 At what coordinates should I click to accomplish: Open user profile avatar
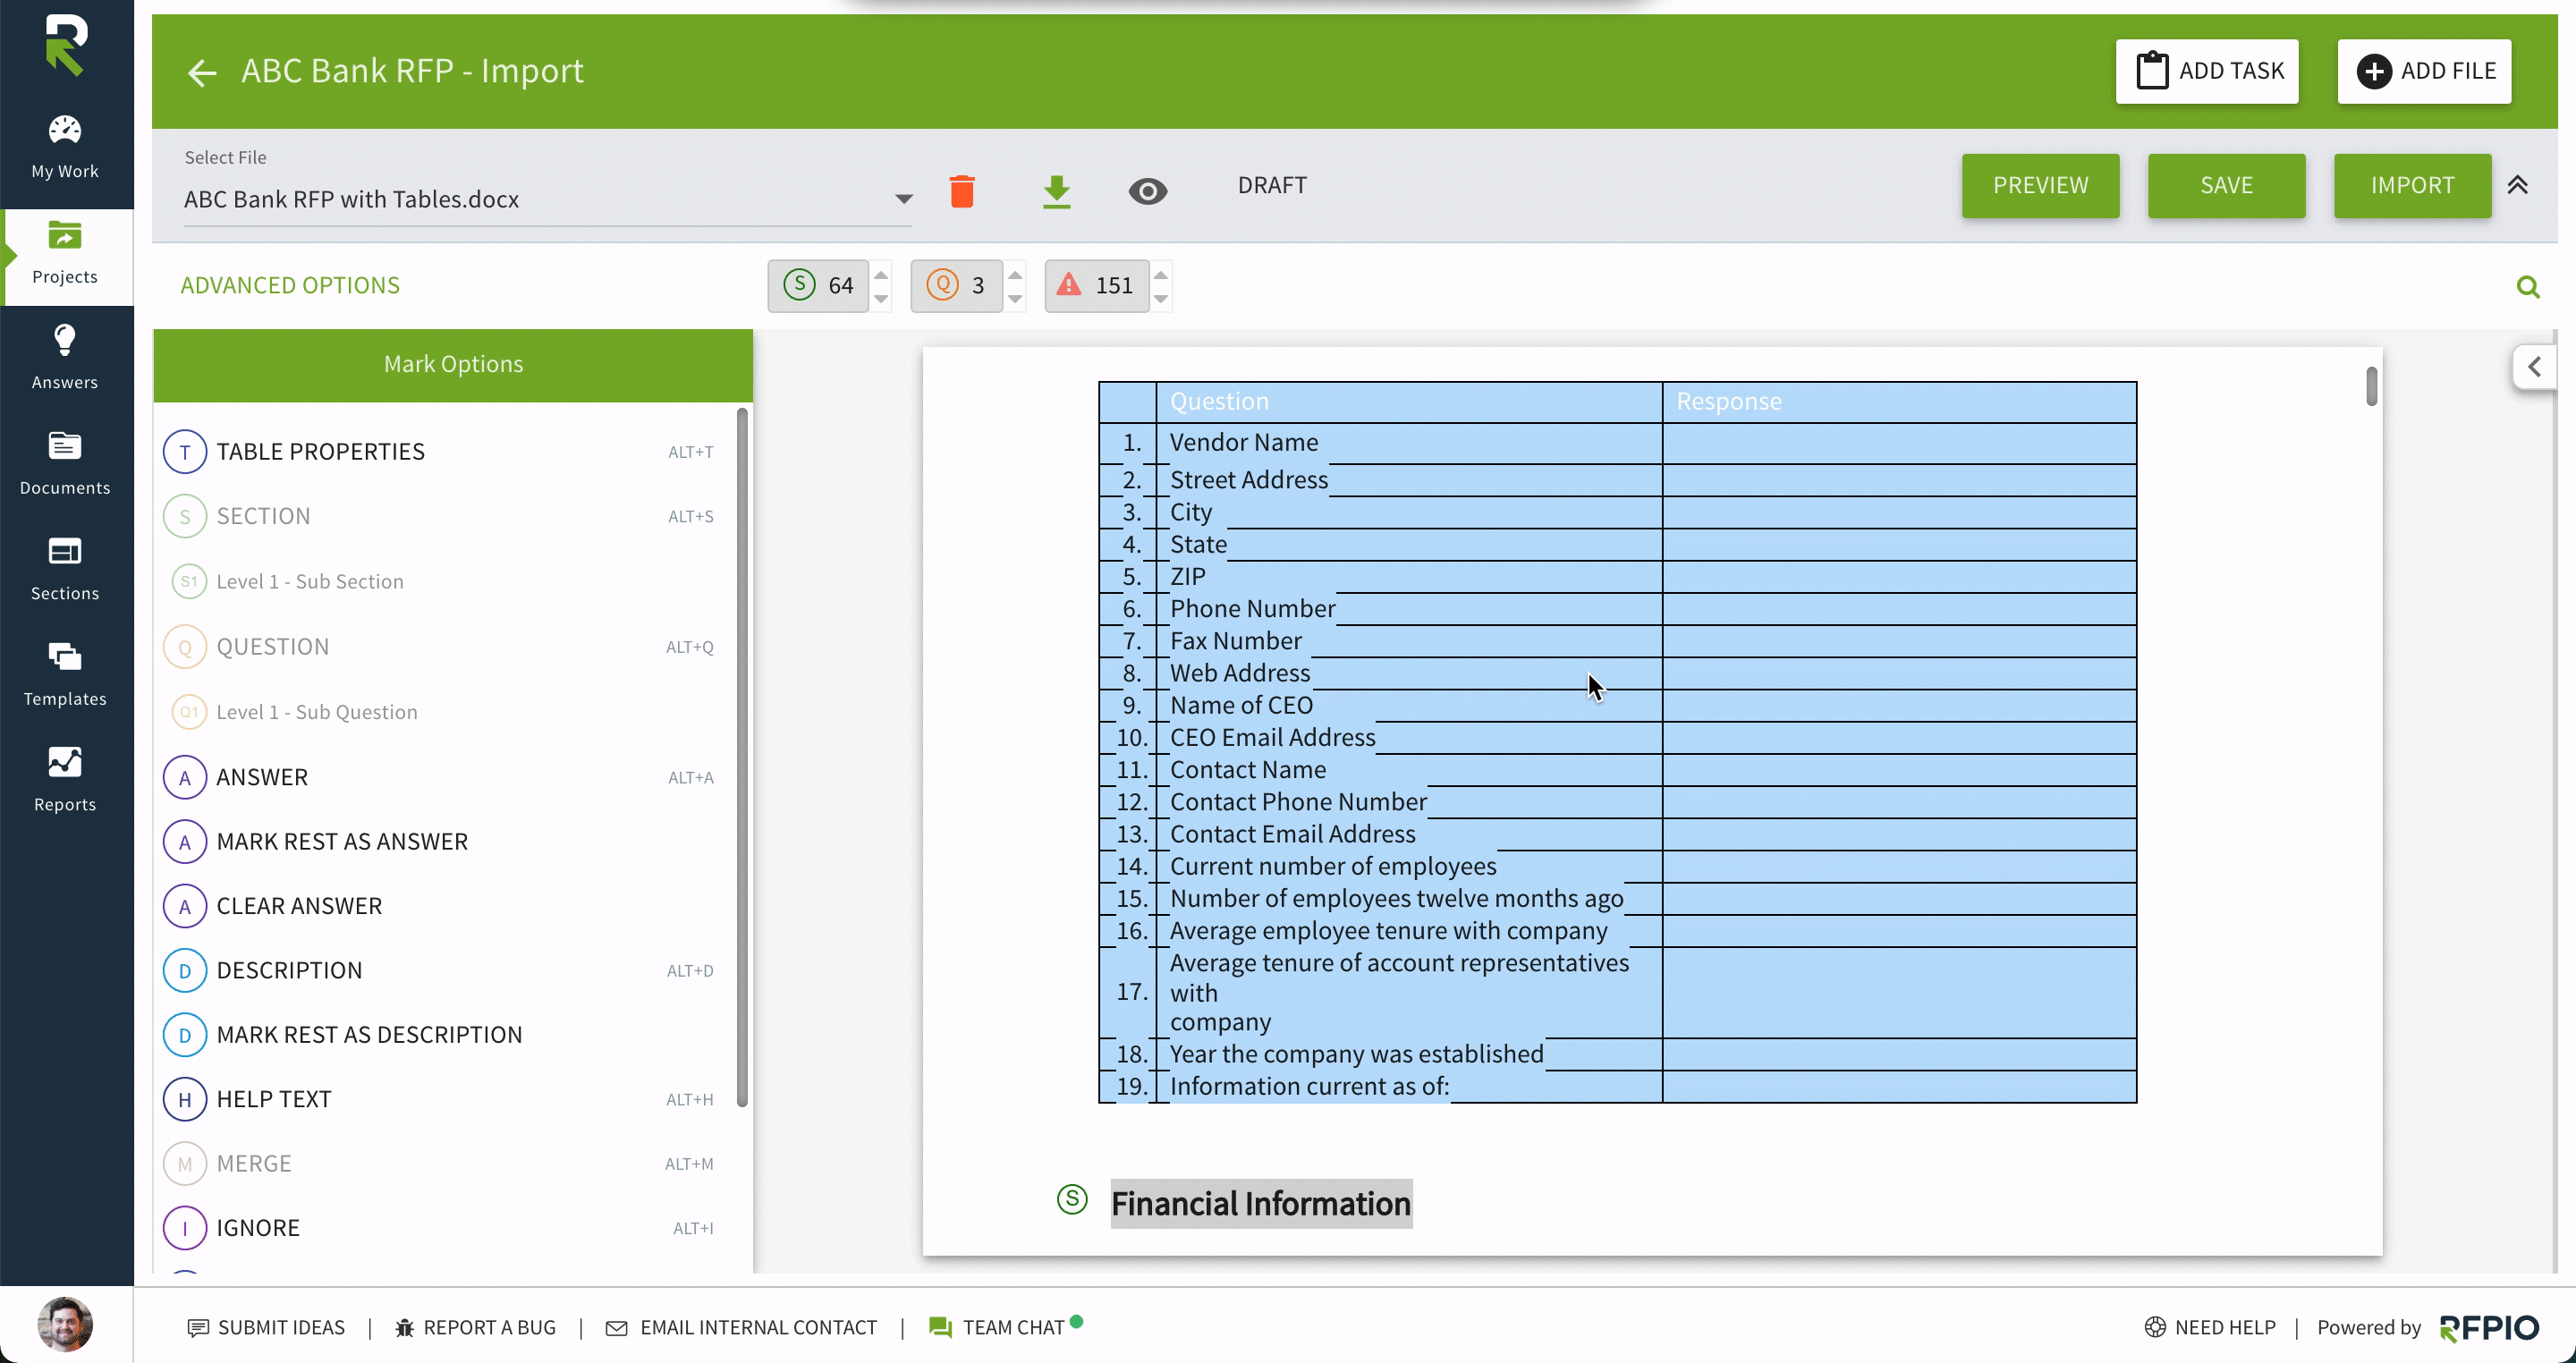point(65,1324)
